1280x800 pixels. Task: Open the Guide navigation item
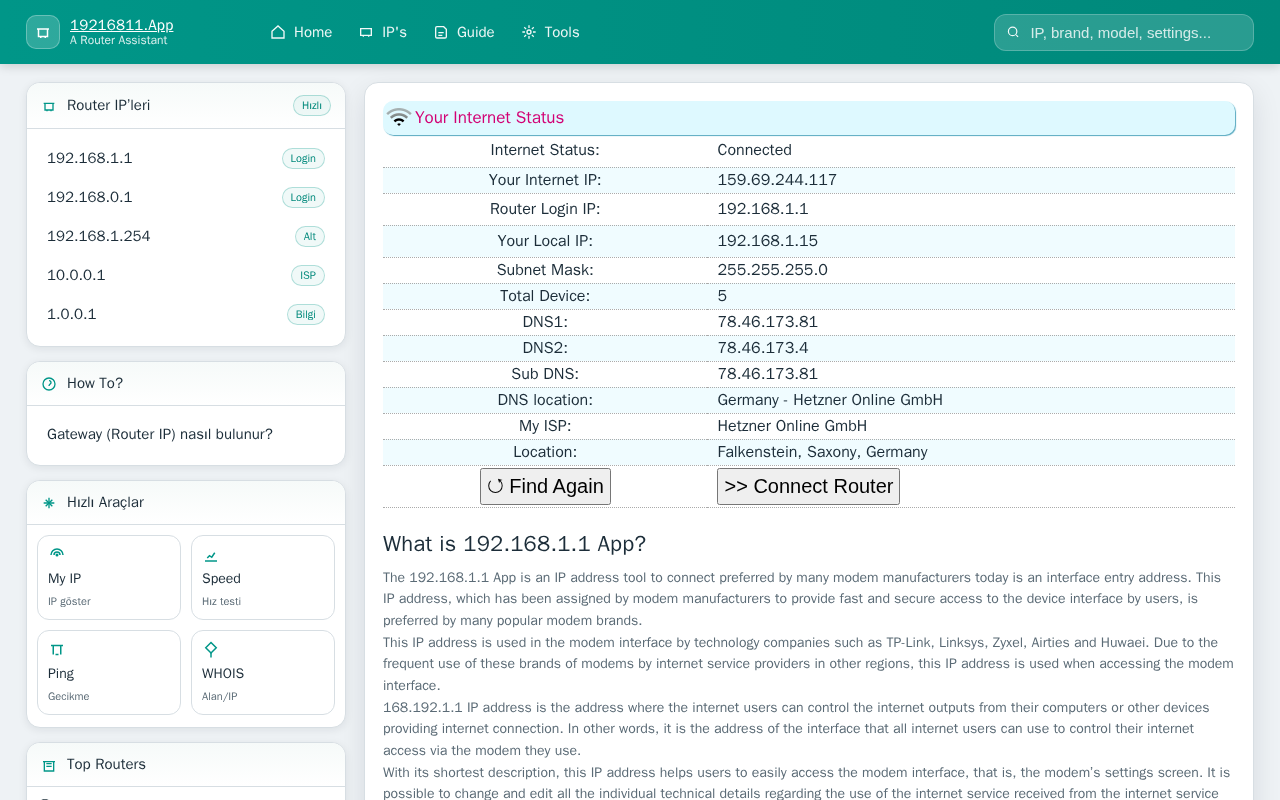pos(464,32)
